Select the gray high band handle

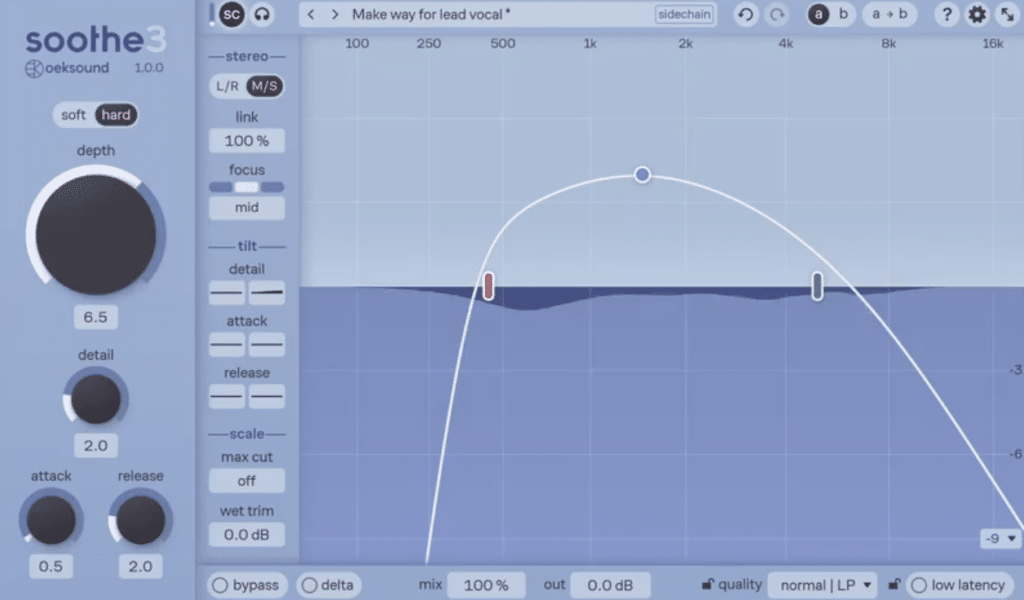[x=817, y=286]
